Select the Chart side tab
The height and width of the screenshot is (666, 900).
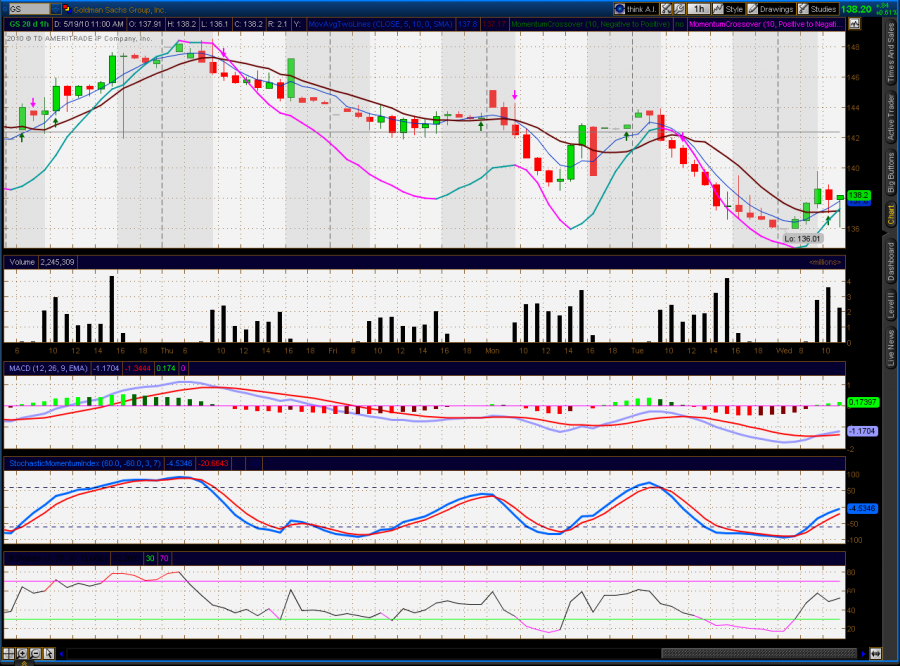coord(891,214)
